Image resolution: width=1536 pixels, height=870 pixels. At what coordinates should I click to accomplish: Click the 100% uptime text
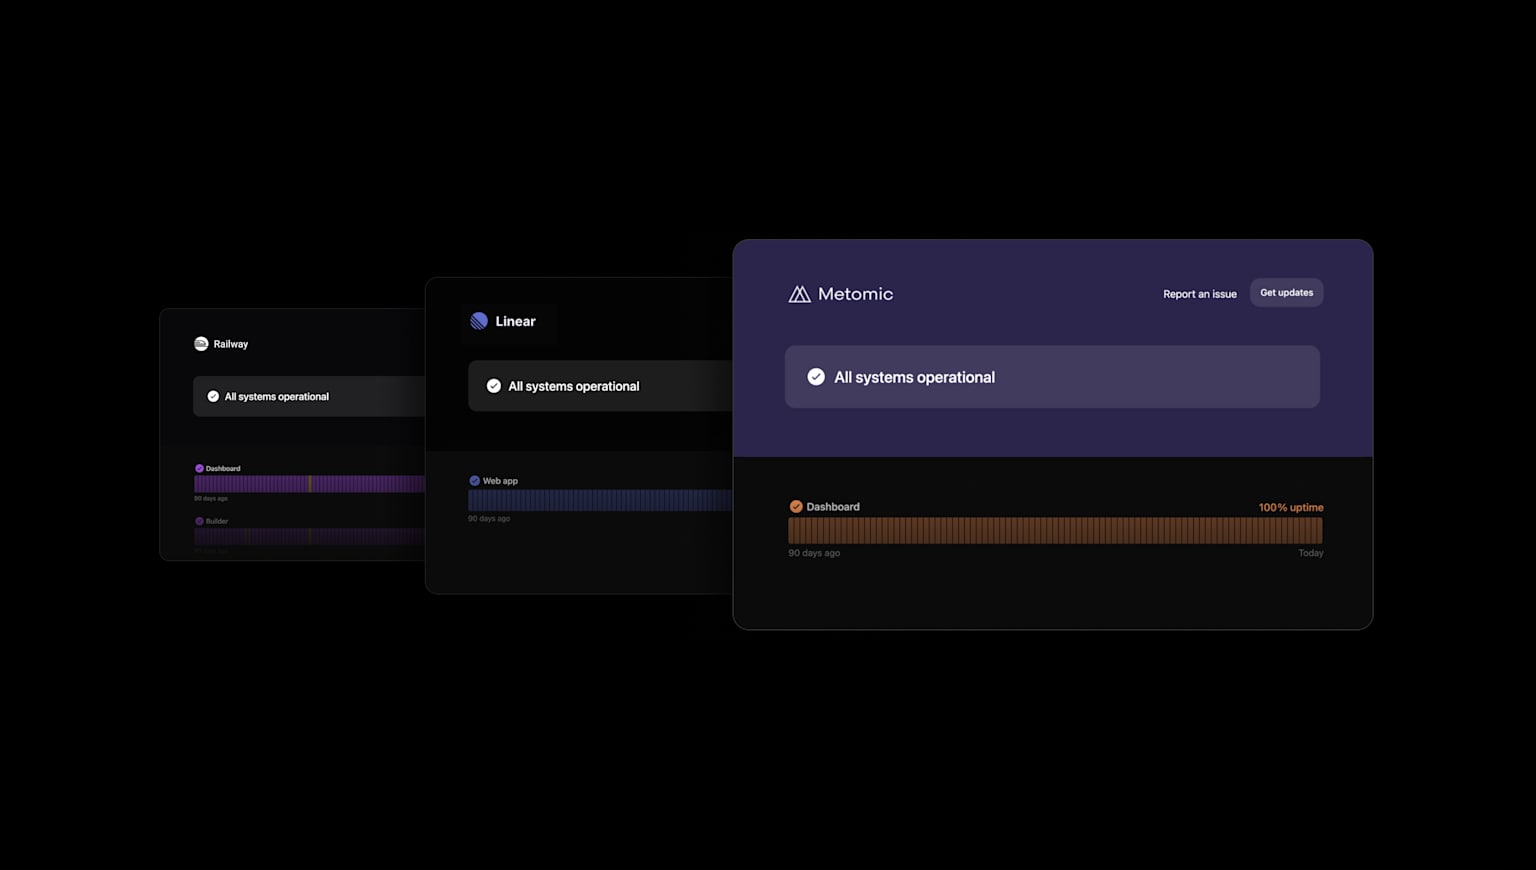tap(1291, 508)
